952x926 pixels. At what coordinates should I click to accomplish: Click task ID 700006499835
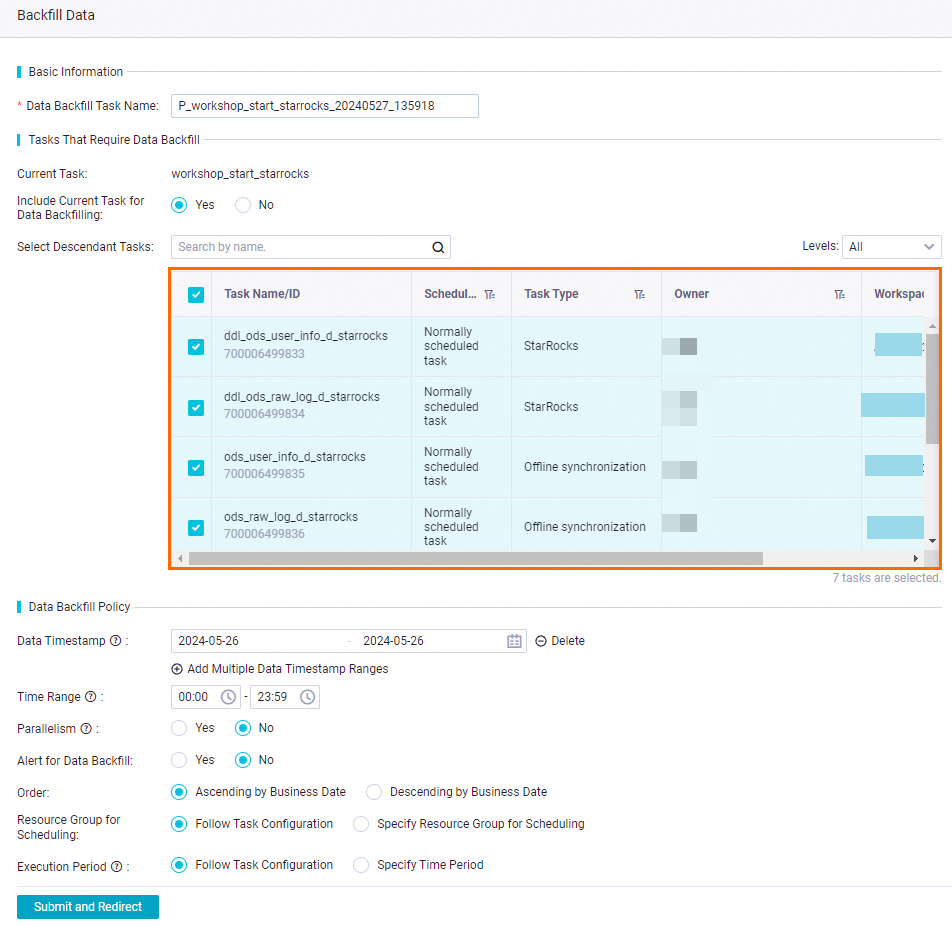(x=264, y=474)
